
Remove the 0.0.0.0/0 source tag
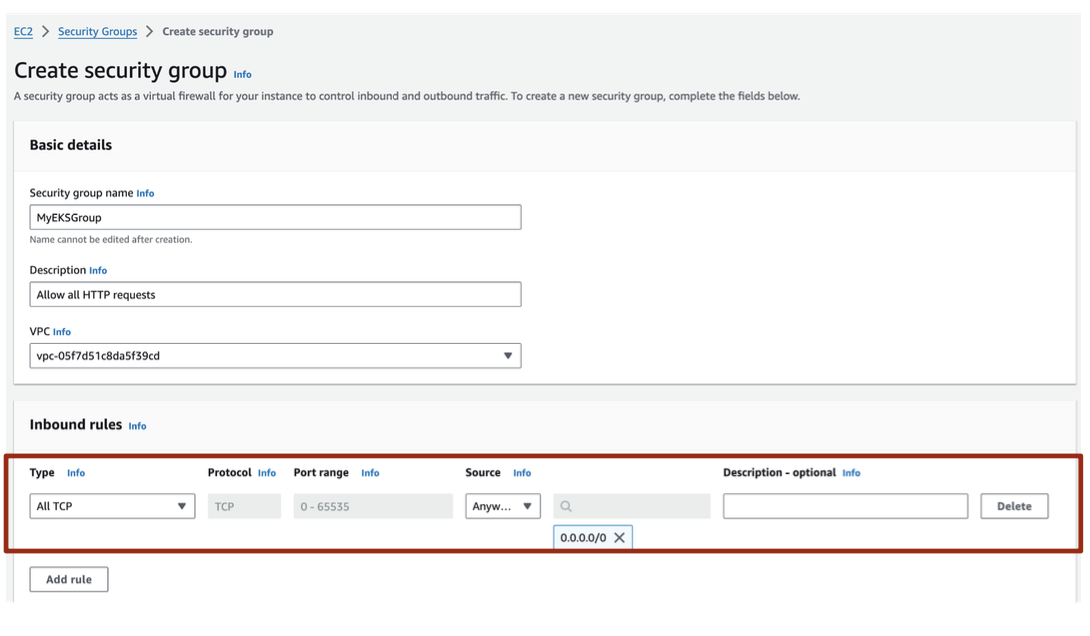tap(619, 538)
